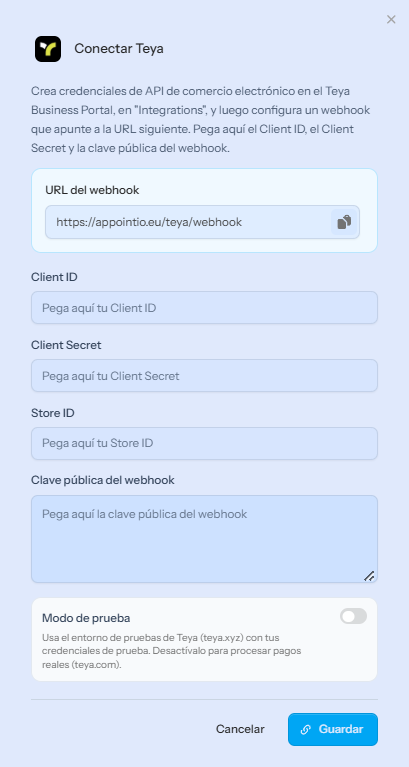
Task: Click the Modo de prueba heading
Action: 86,618
